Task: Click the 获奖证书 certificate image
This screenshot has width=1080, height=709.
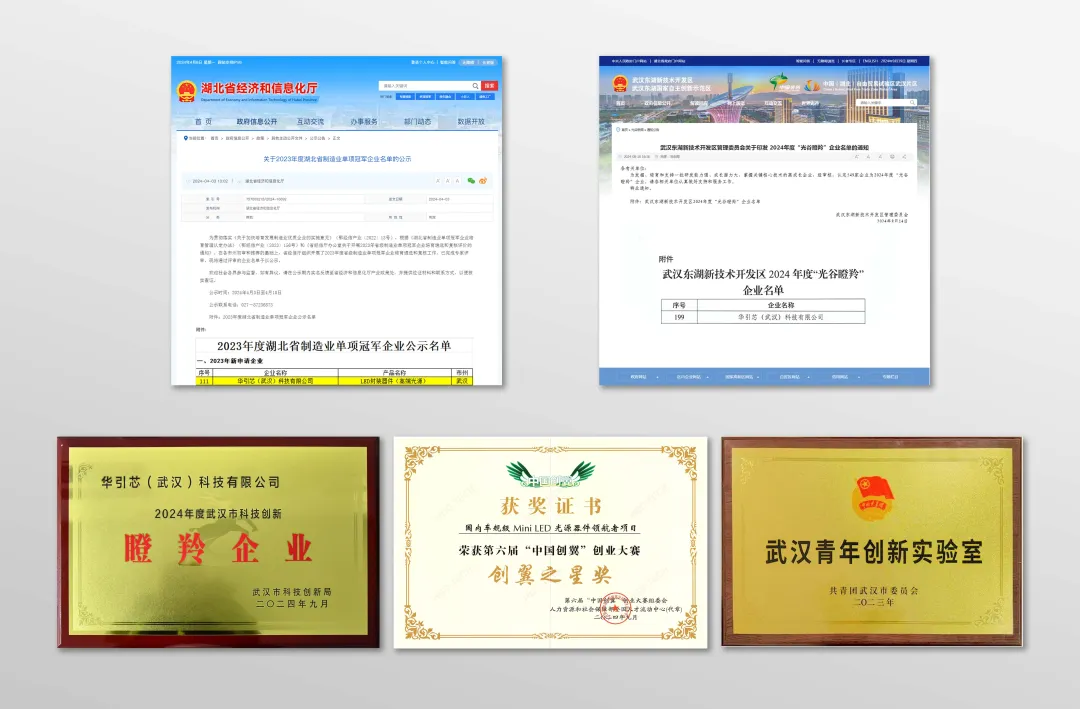Action: click(550, 542)
